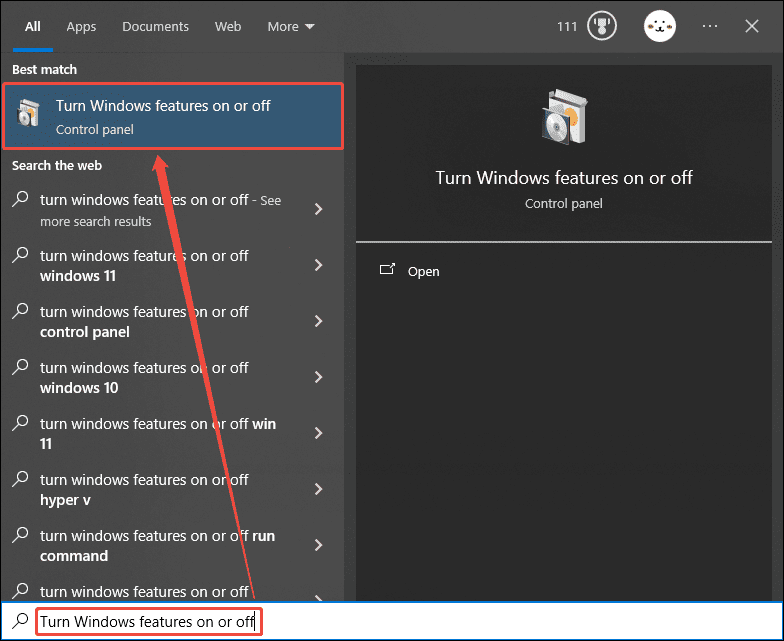Click the Open action icon in preview pane
This screenshot has height=641, width=784.
tap(387, 270)
